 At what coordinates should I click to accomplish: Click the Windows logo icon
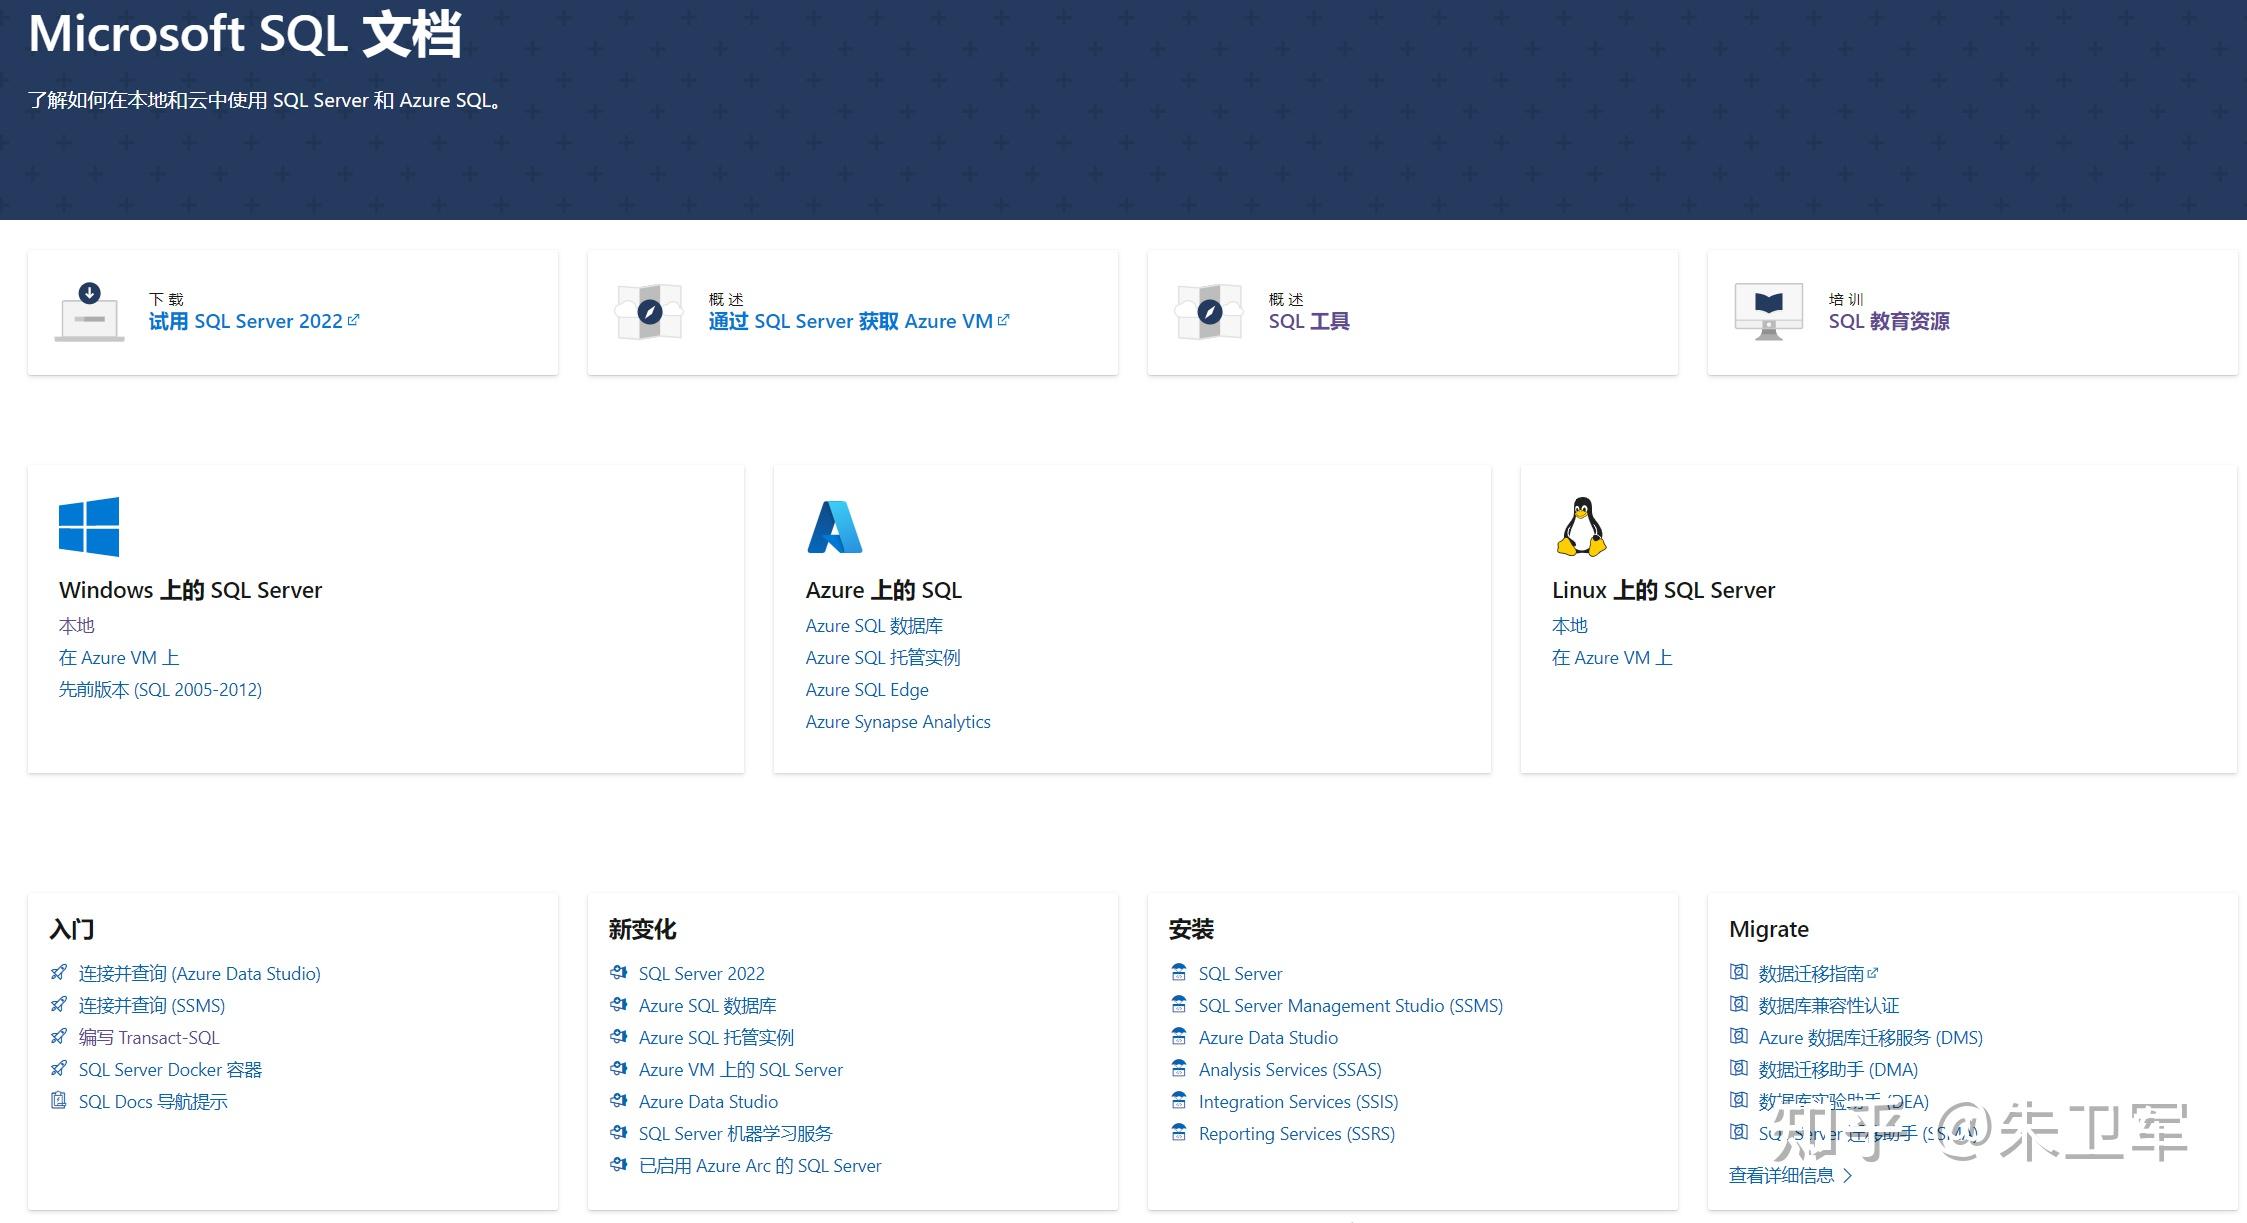[x=89, y=527]
